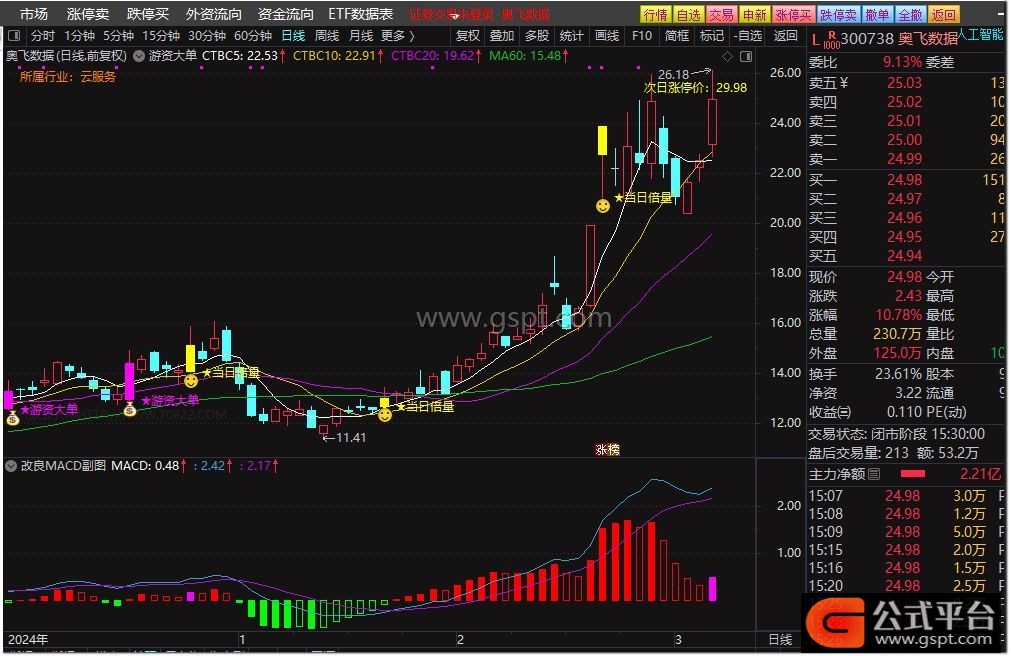Click the 叠加 toolbar item
This screenshot has width=1011, height=656.
(502, 36)
